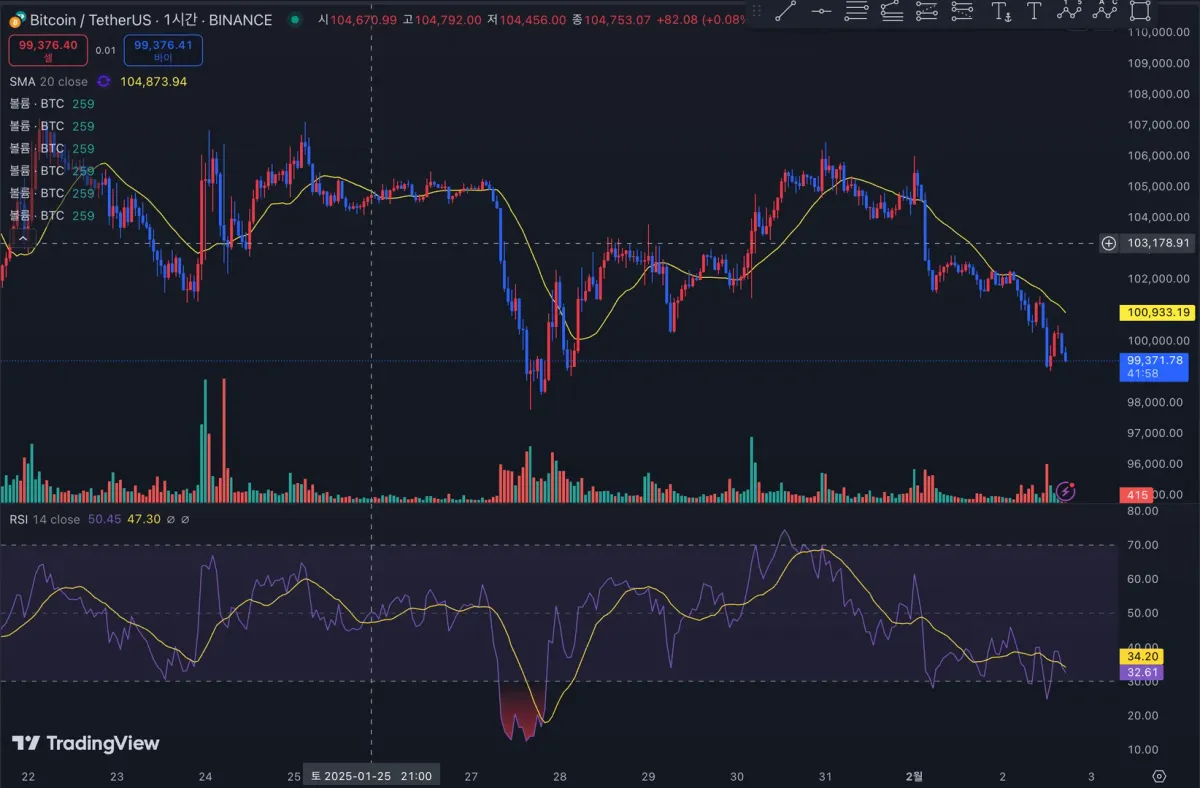Select the ABC correction wave tool
The width and height of the screenshot is (1200, 788).
tap(1105, 10)
